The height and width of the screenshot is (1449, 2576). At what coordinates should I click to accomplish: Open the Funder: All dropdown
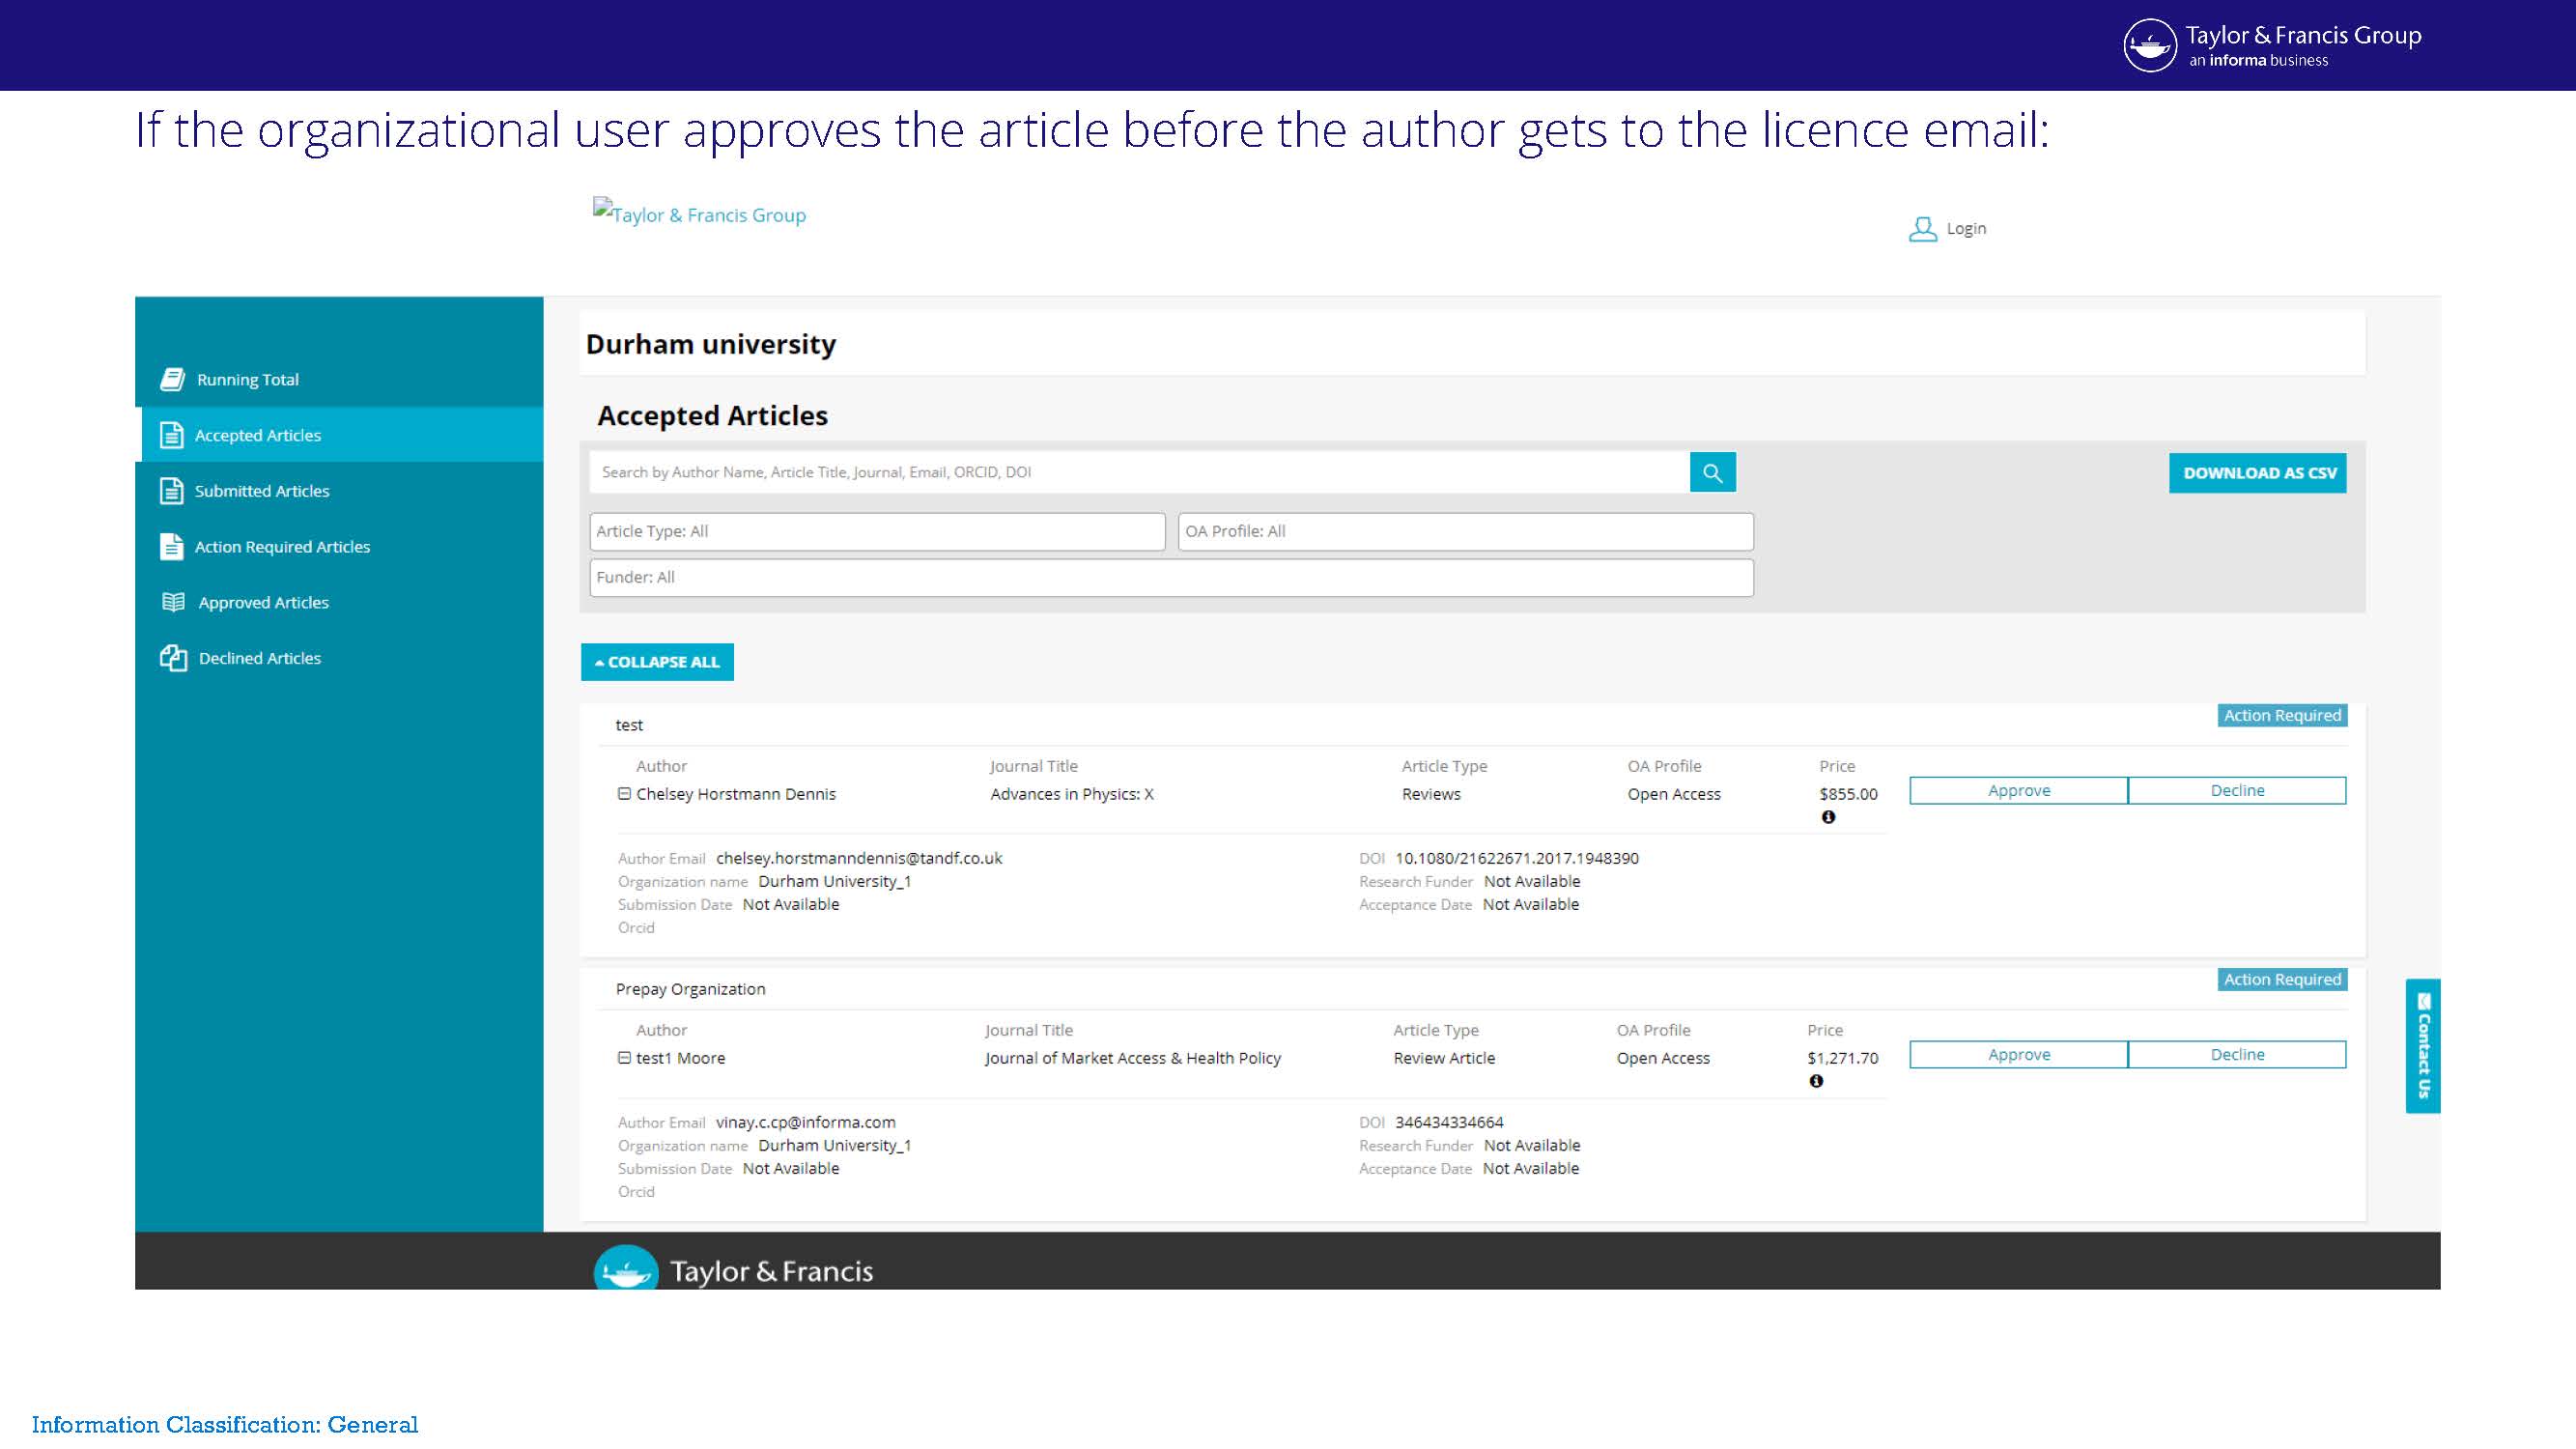coord(1171,578)
